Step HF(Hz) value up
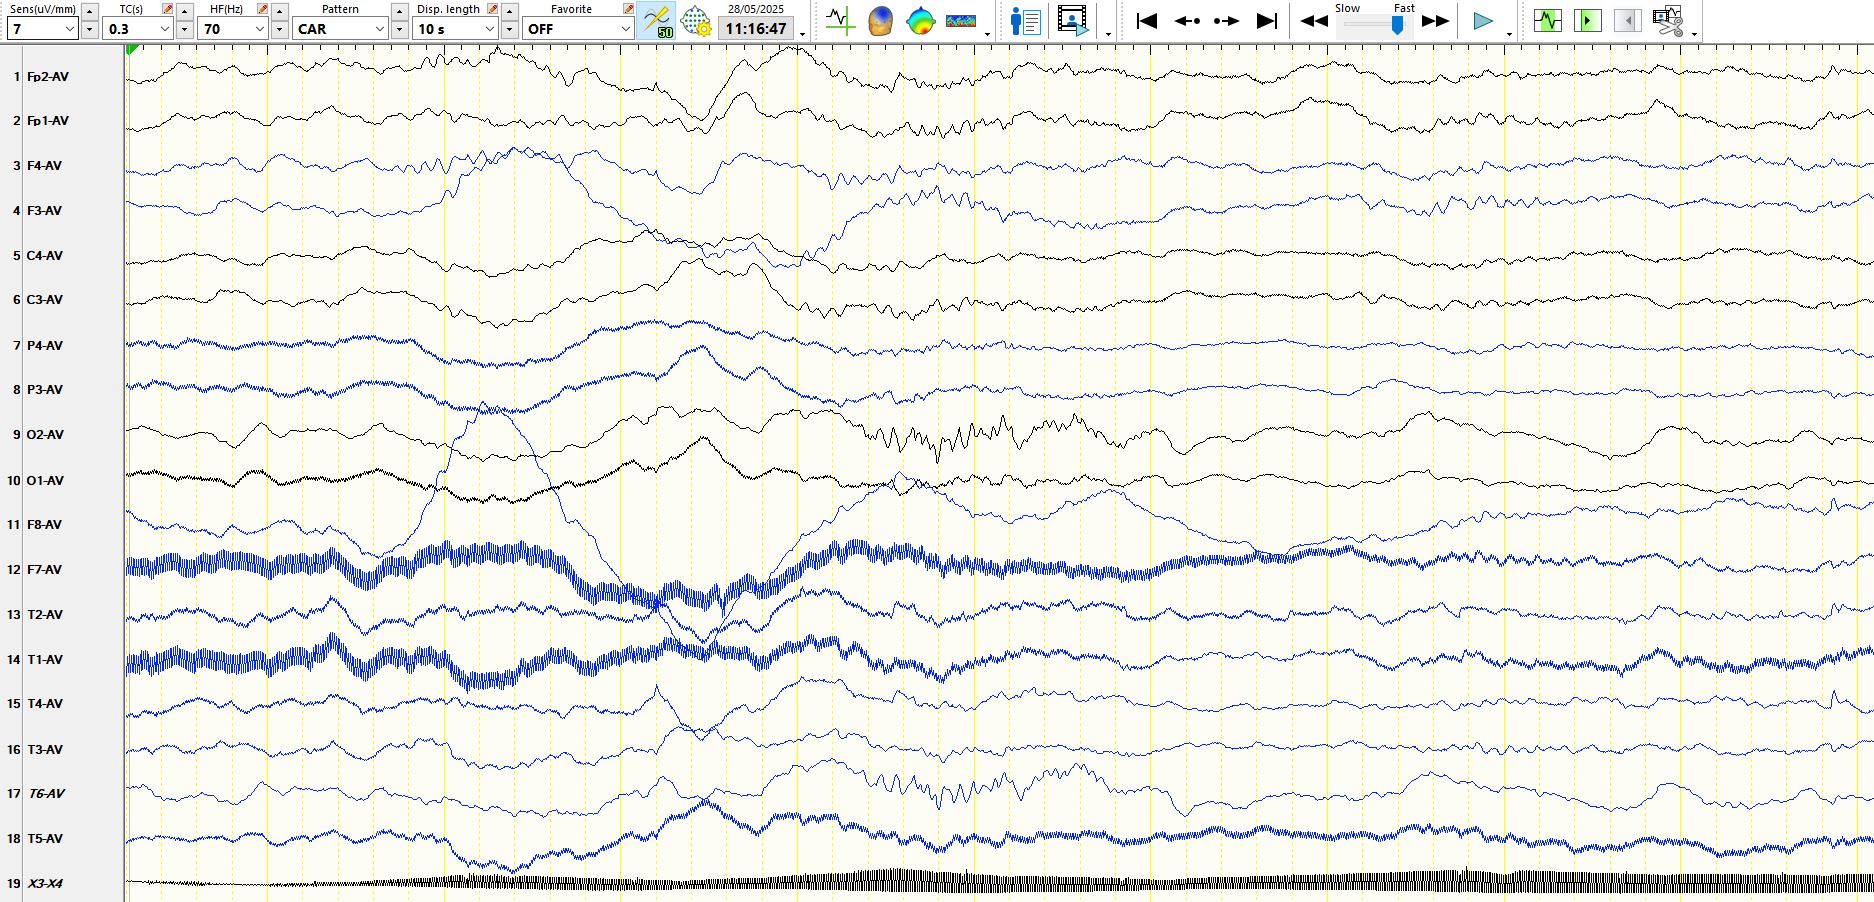1874x902 pixels. pyautogui.click(x=280, y=11)
